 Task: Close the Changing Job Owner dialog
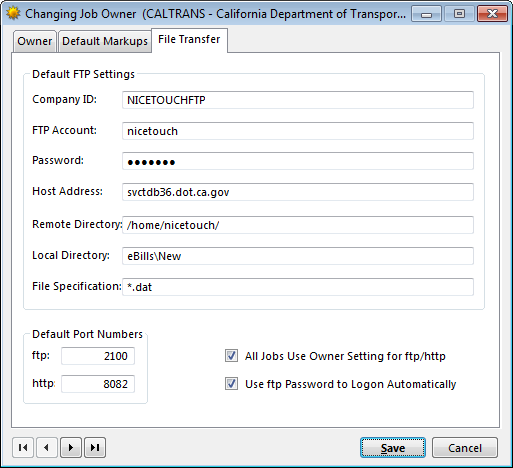492,14
